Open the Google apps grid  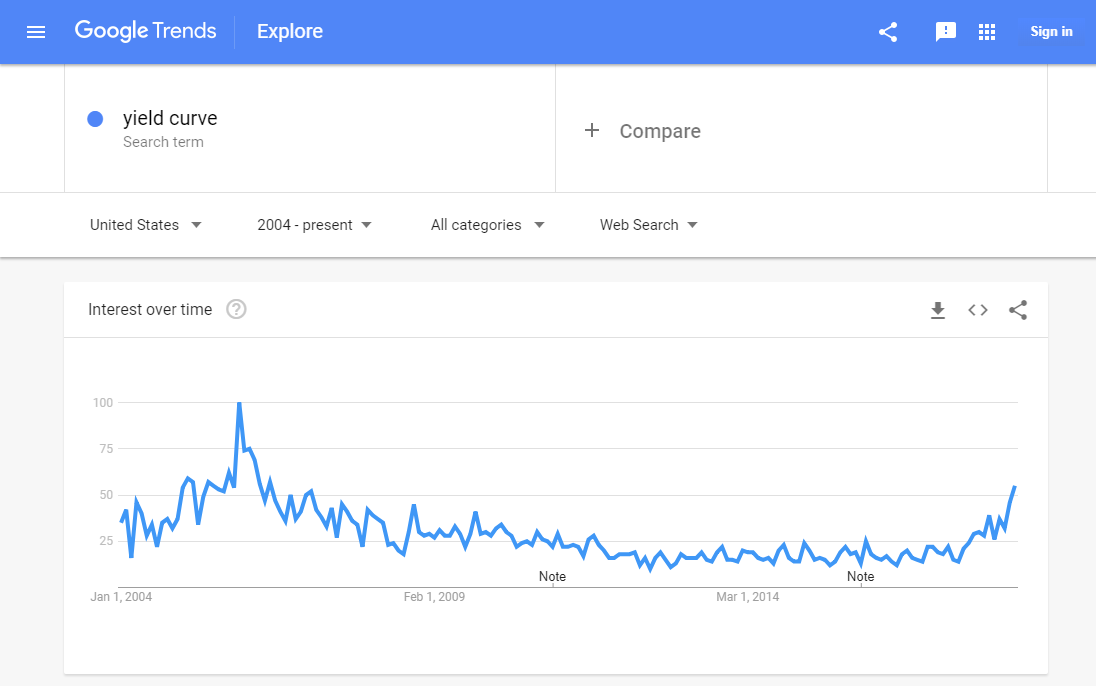point(987,32)
